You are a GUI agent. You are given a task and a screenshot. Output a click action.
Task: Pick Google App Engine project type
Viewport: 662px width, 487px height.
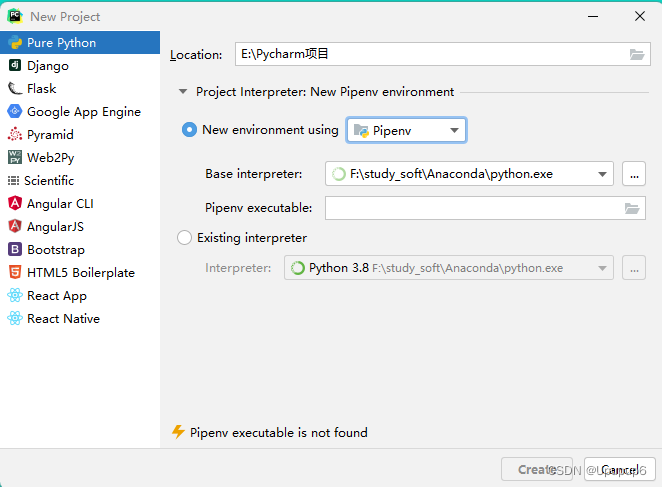pos(80,112)
